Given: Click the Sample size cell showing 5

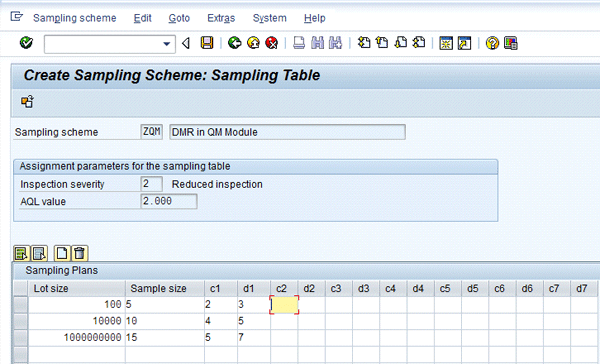Looking at the screenshot, I should [x=165, y=305].
